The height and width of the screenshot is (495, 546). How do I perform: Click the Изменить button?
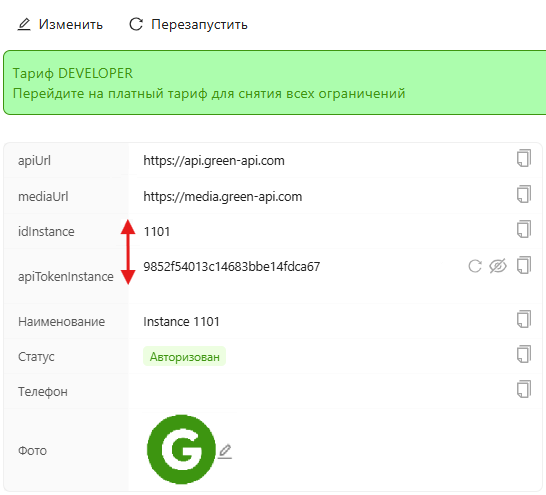60,24
